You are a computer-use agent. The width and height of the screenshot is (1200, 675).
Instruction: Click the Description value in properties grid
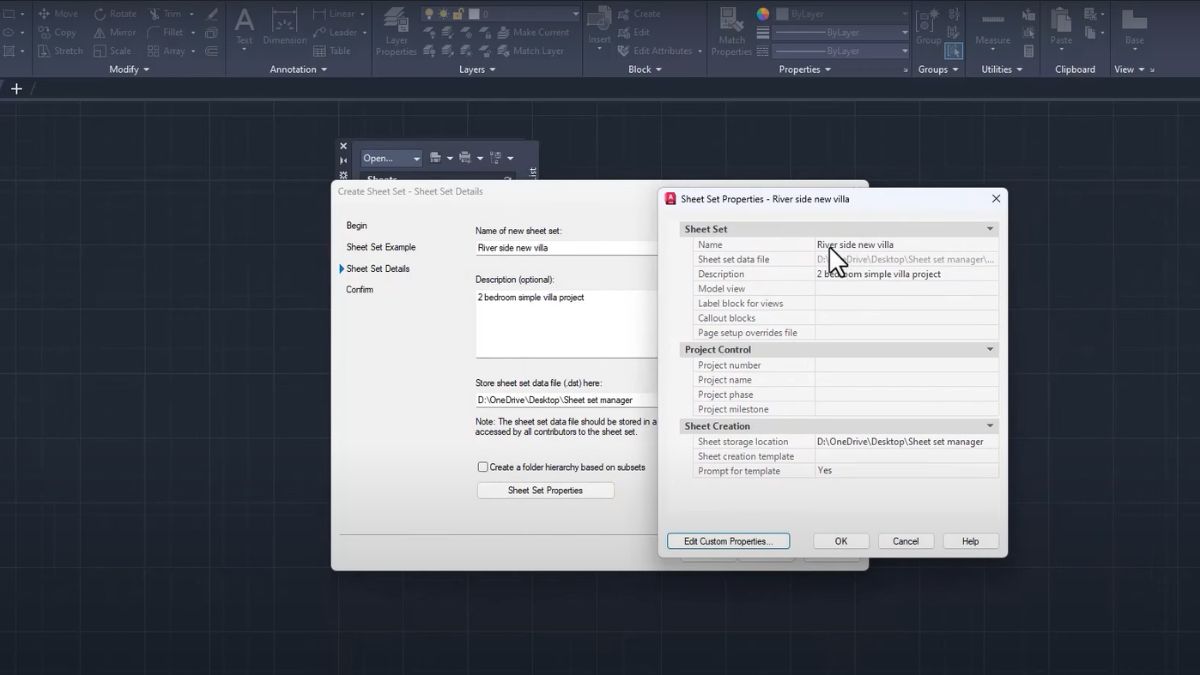click(907, 274)
